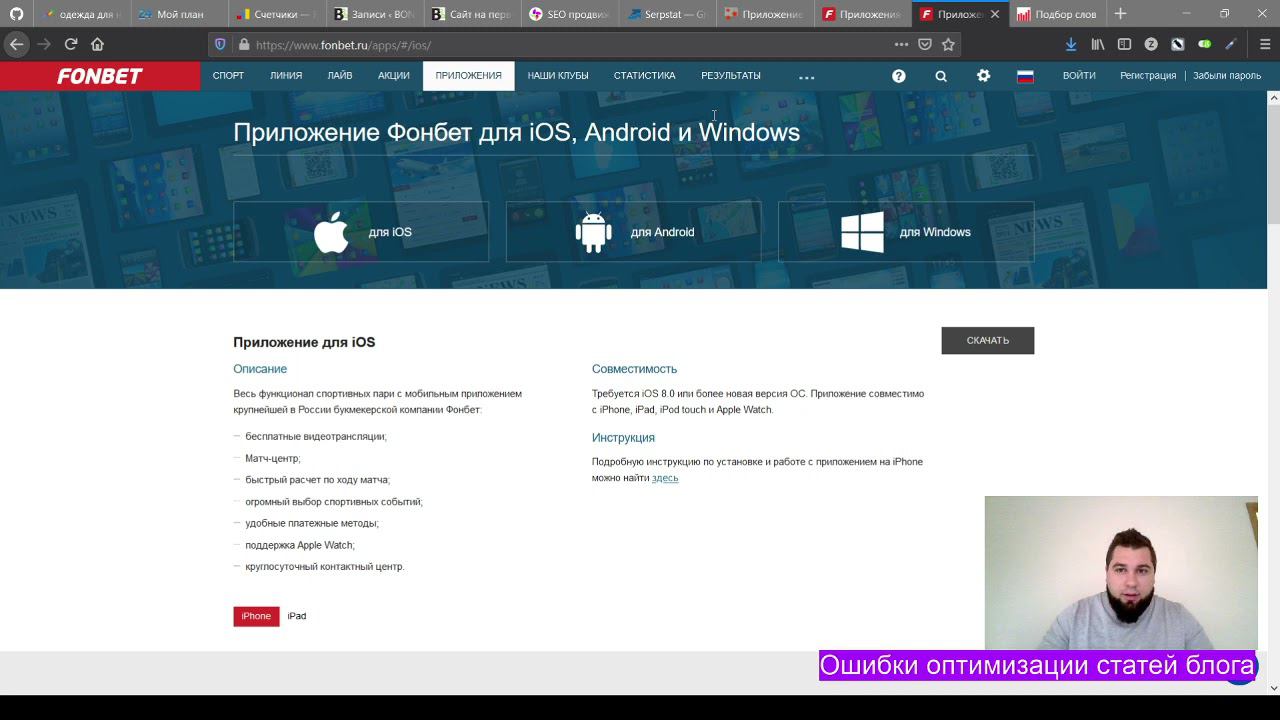
Task: Switch to the Serpstat tab
Action: pos(665,14)
